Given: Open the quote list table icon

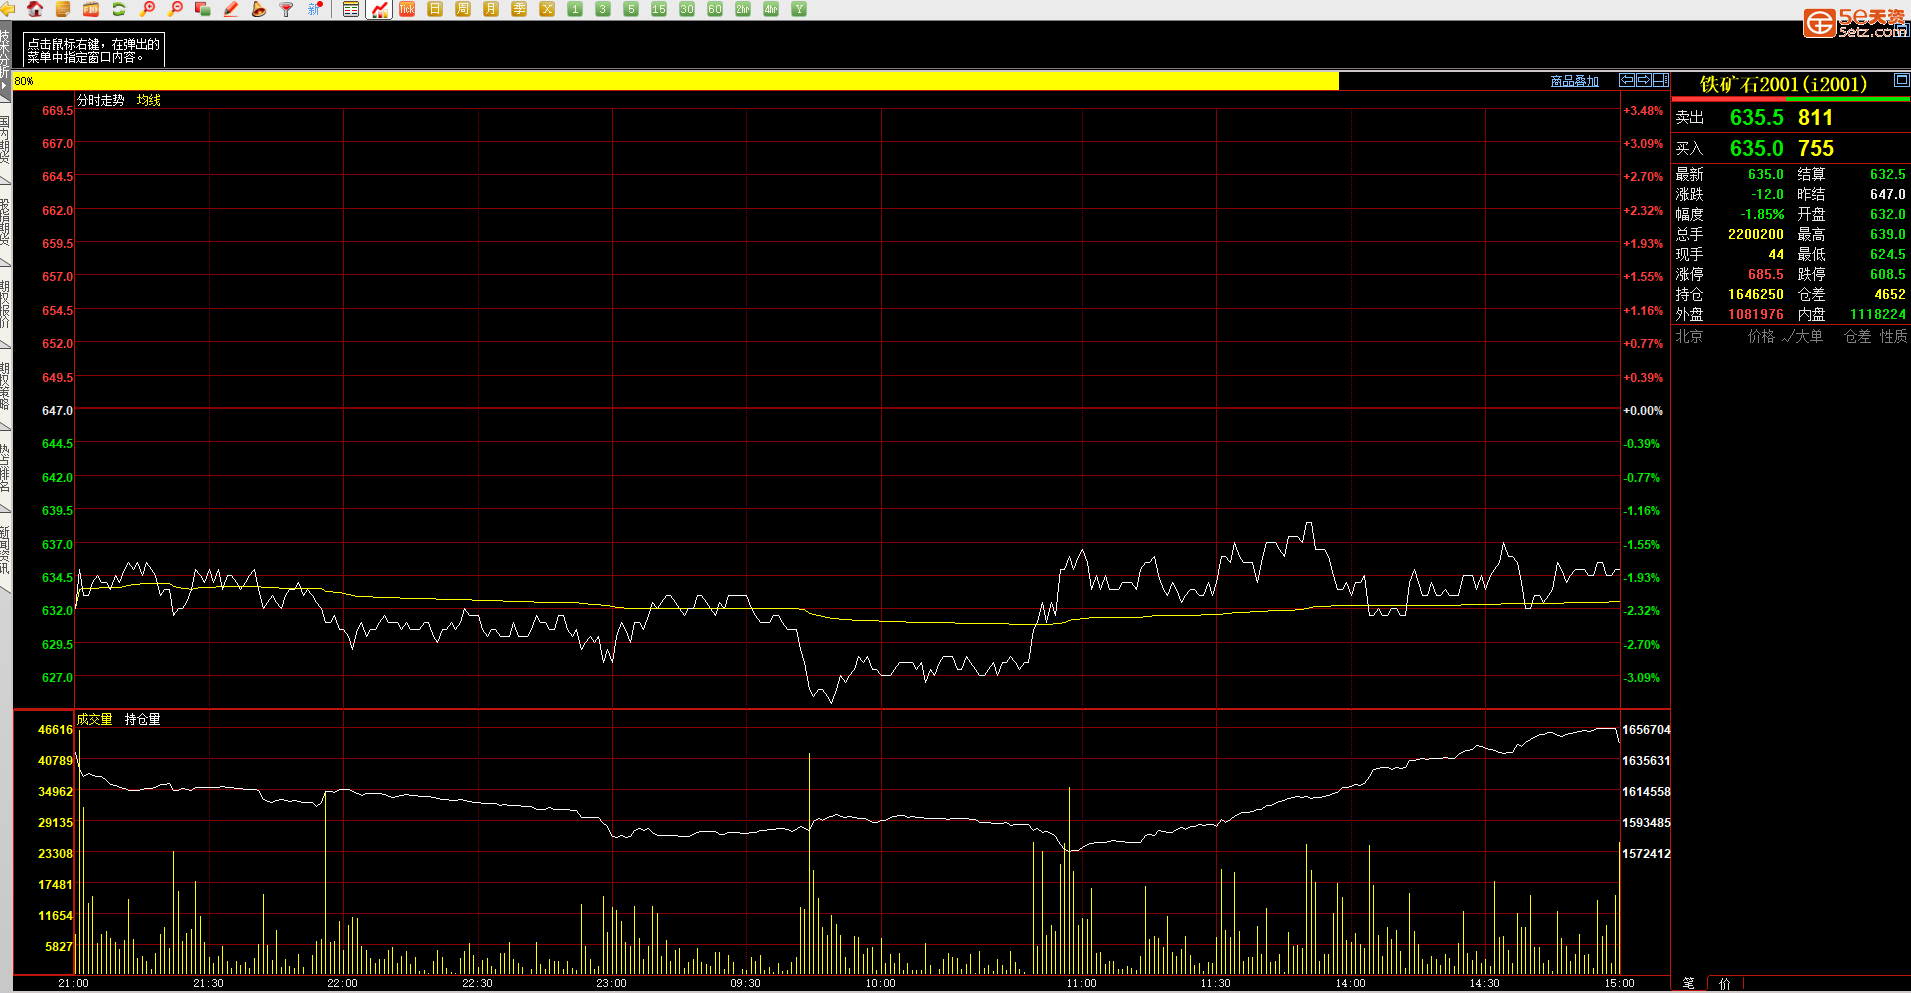Looking at the screenshot, I should [351, 9].
